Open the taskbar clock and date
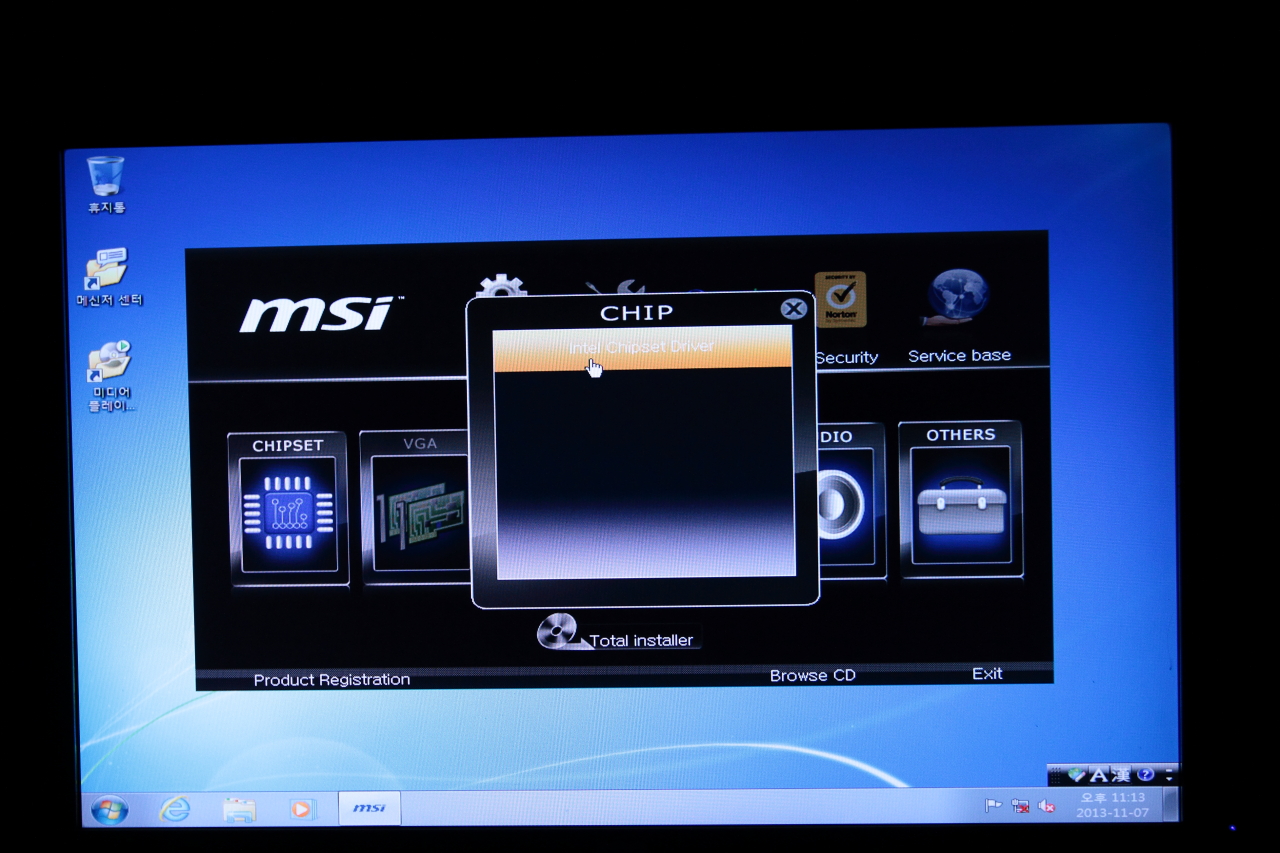 (x=1112, y=805)
